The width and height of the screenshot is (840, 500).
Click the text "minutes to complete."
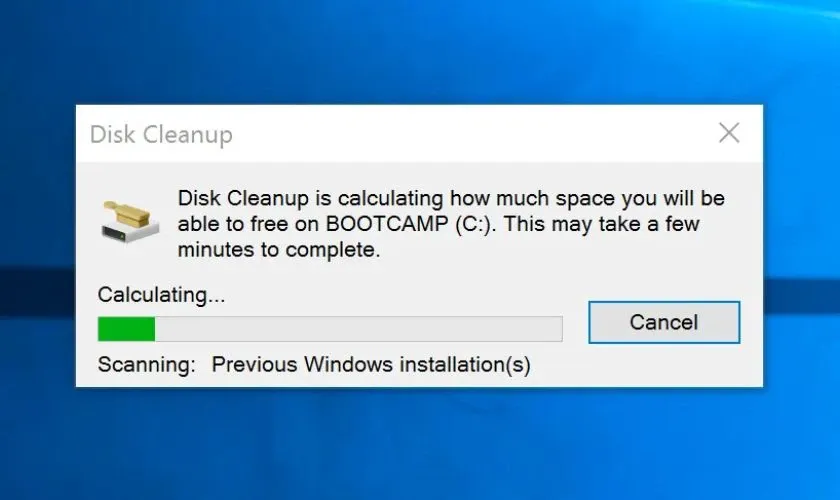coord(279,250)
